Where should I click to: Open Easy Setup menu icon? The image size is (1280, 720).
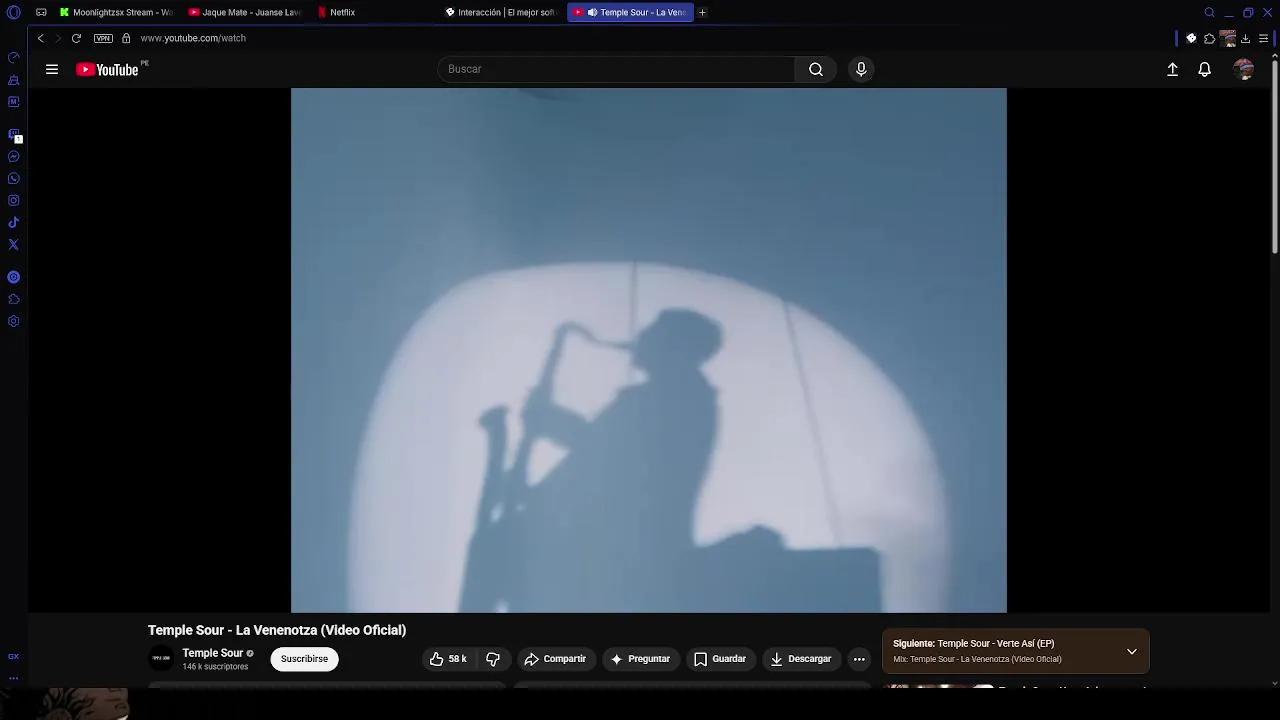pos(1263,39)
